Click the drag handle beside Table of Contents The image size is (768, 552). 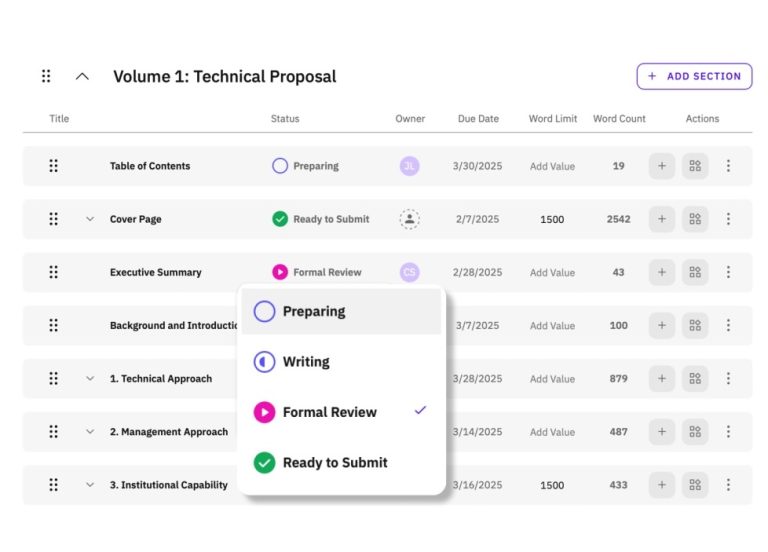tap(54, 166)
